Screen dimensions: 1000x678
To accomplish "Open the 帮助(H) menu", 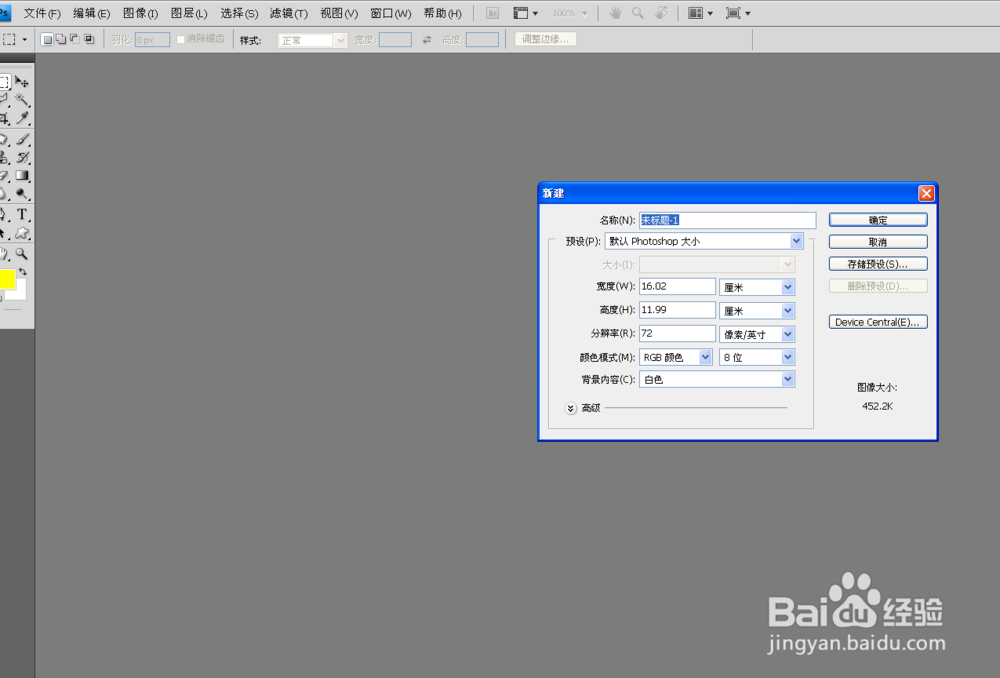I will tap(443, 13).
